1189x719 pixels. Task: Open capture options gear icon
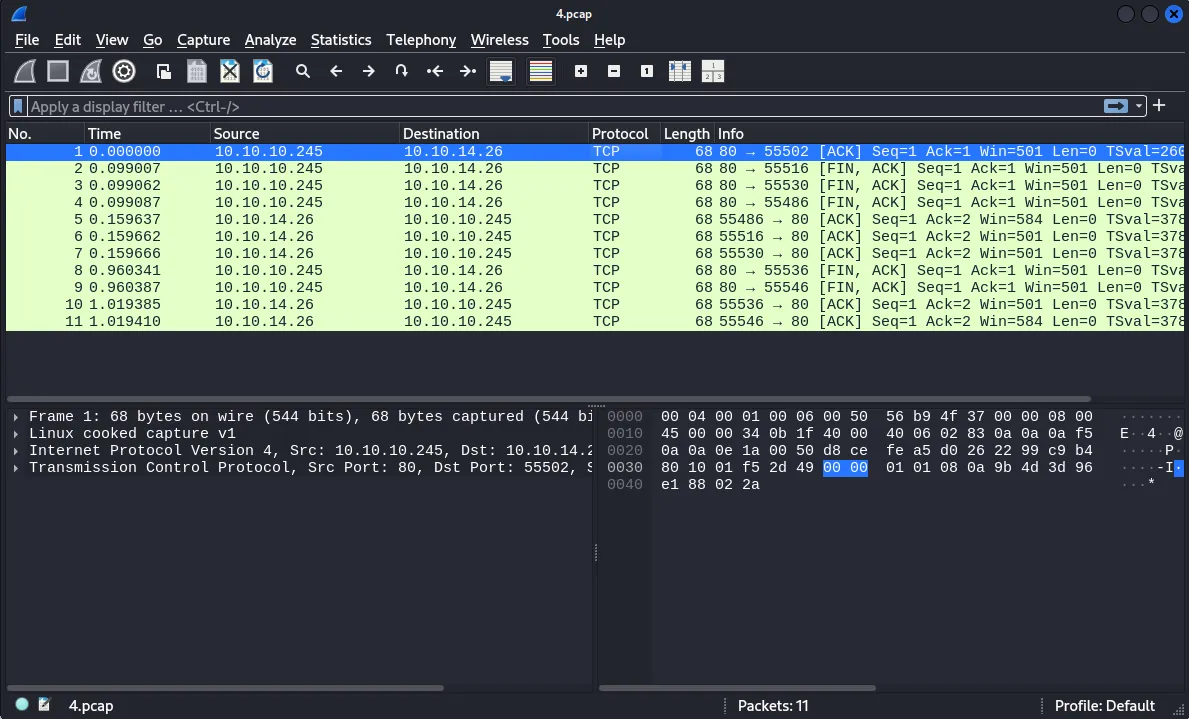click(124, 71)
